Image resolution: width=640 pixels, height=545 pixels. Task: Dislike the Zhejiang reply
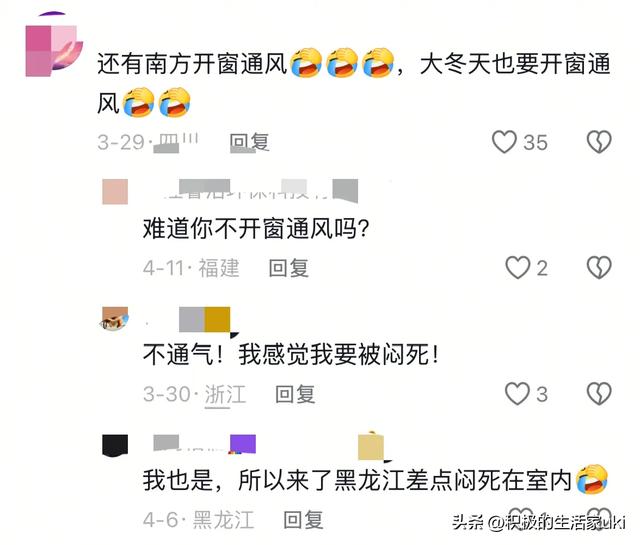[x=599, y=394]
